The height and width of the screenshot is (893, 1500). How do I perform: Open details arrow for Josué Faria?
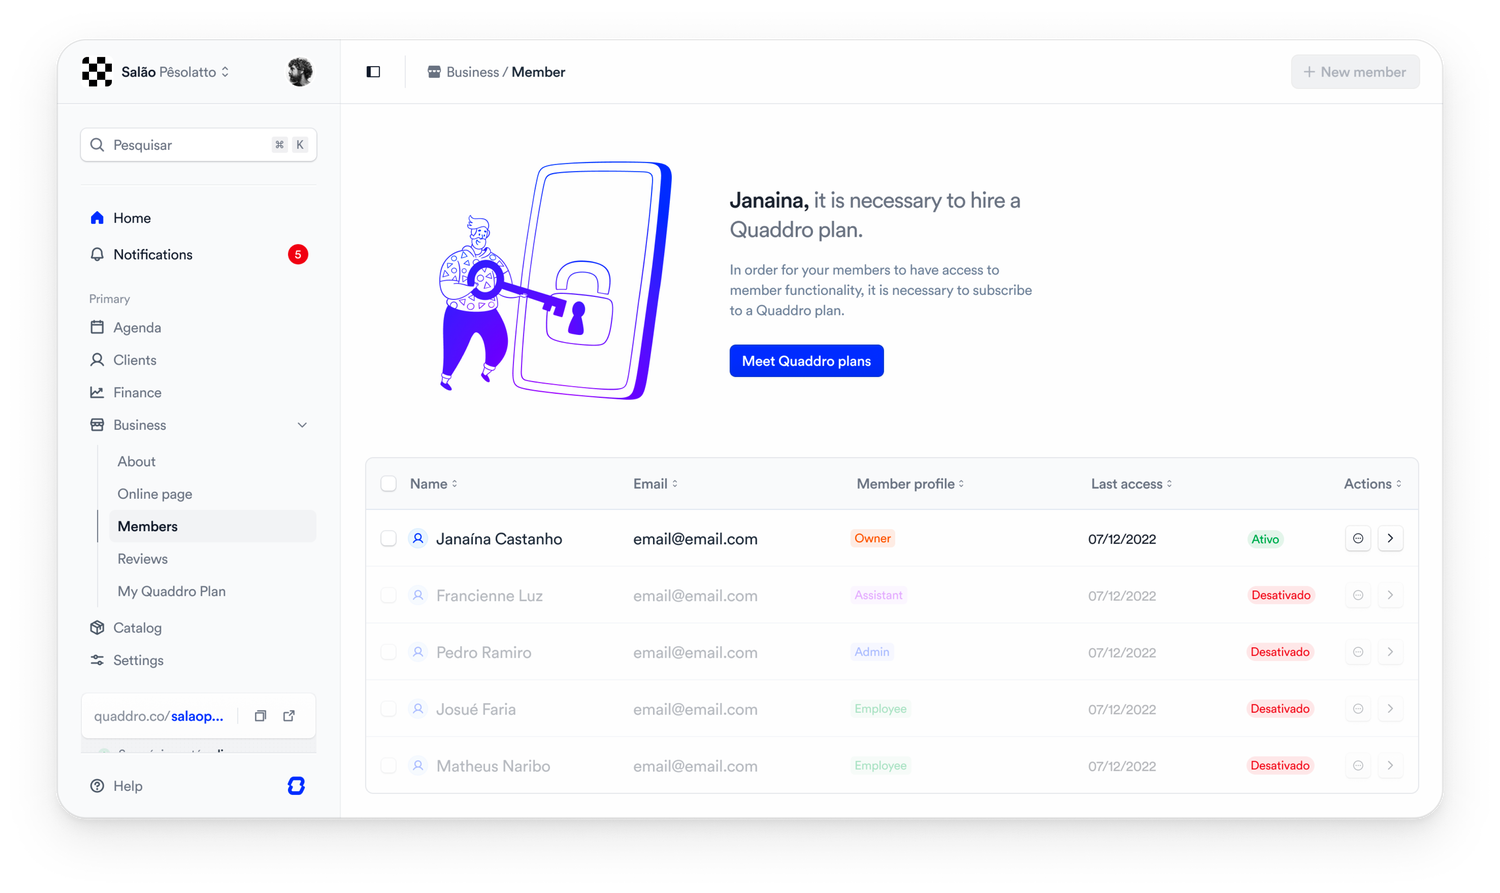(1390, 709)
